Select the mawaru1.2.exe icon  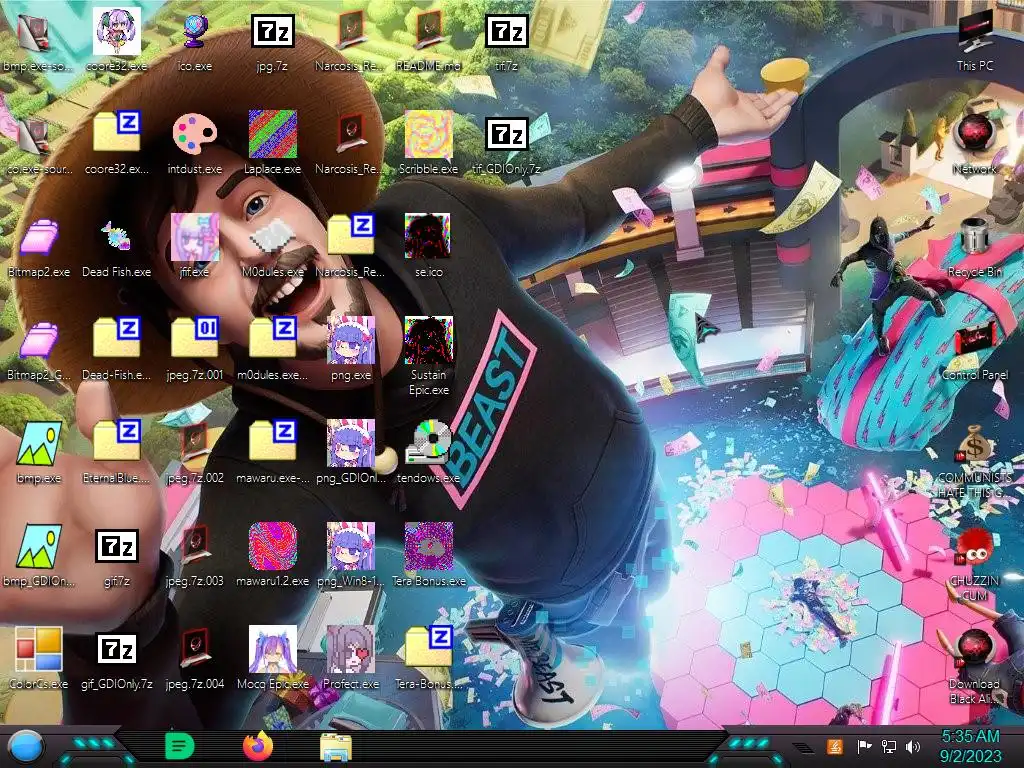point(272,546)
